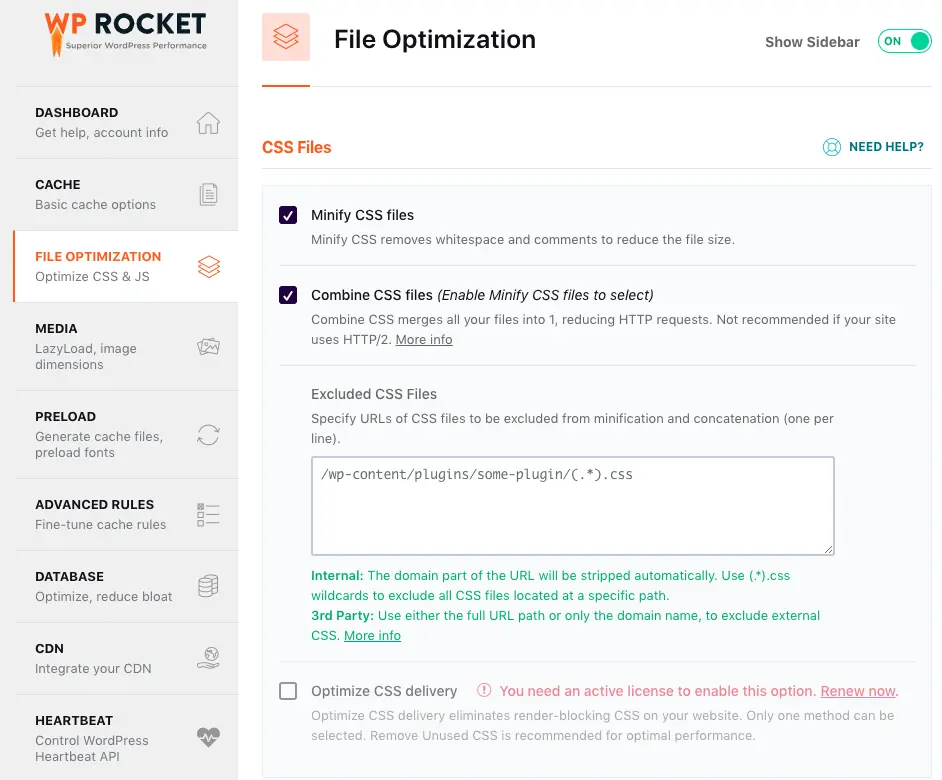Click the Cache document icon
The height and width of the screenshot is (780, 942).
coord(208,195)
